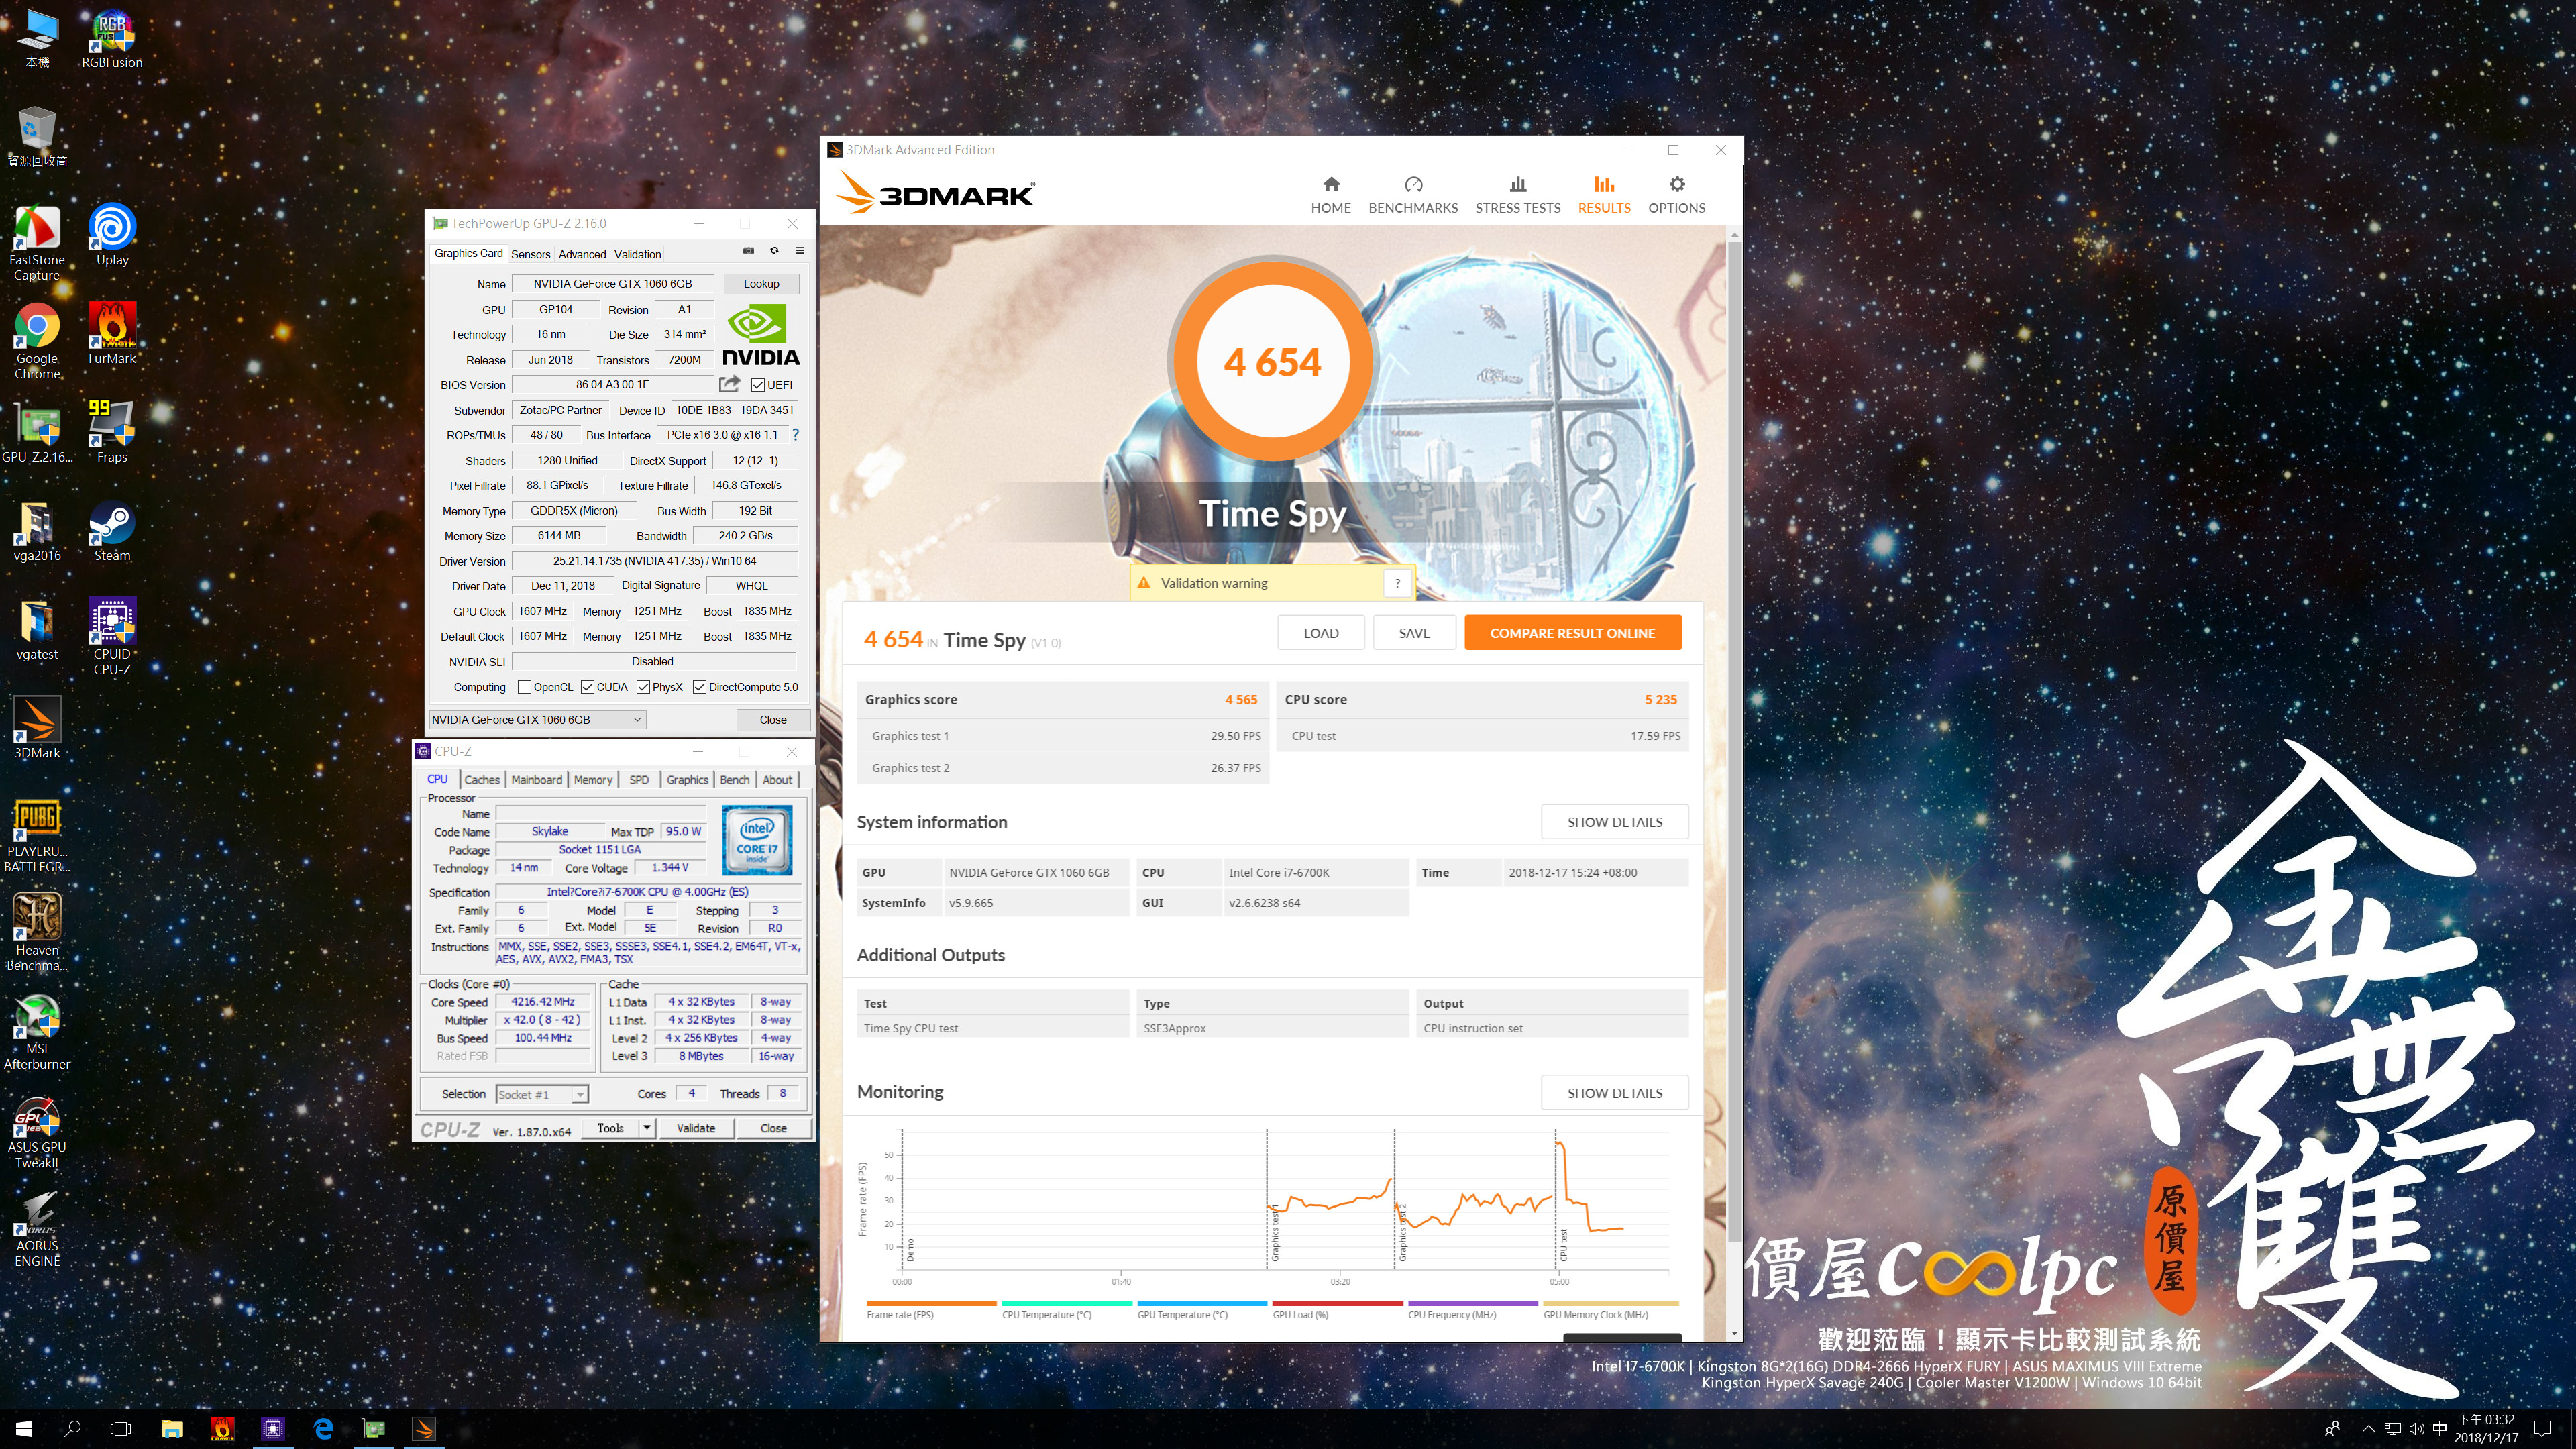This screenshot has height=1449, width=2576.
Task: Click the Validate button in CPU-Z
Action: 696,1128
